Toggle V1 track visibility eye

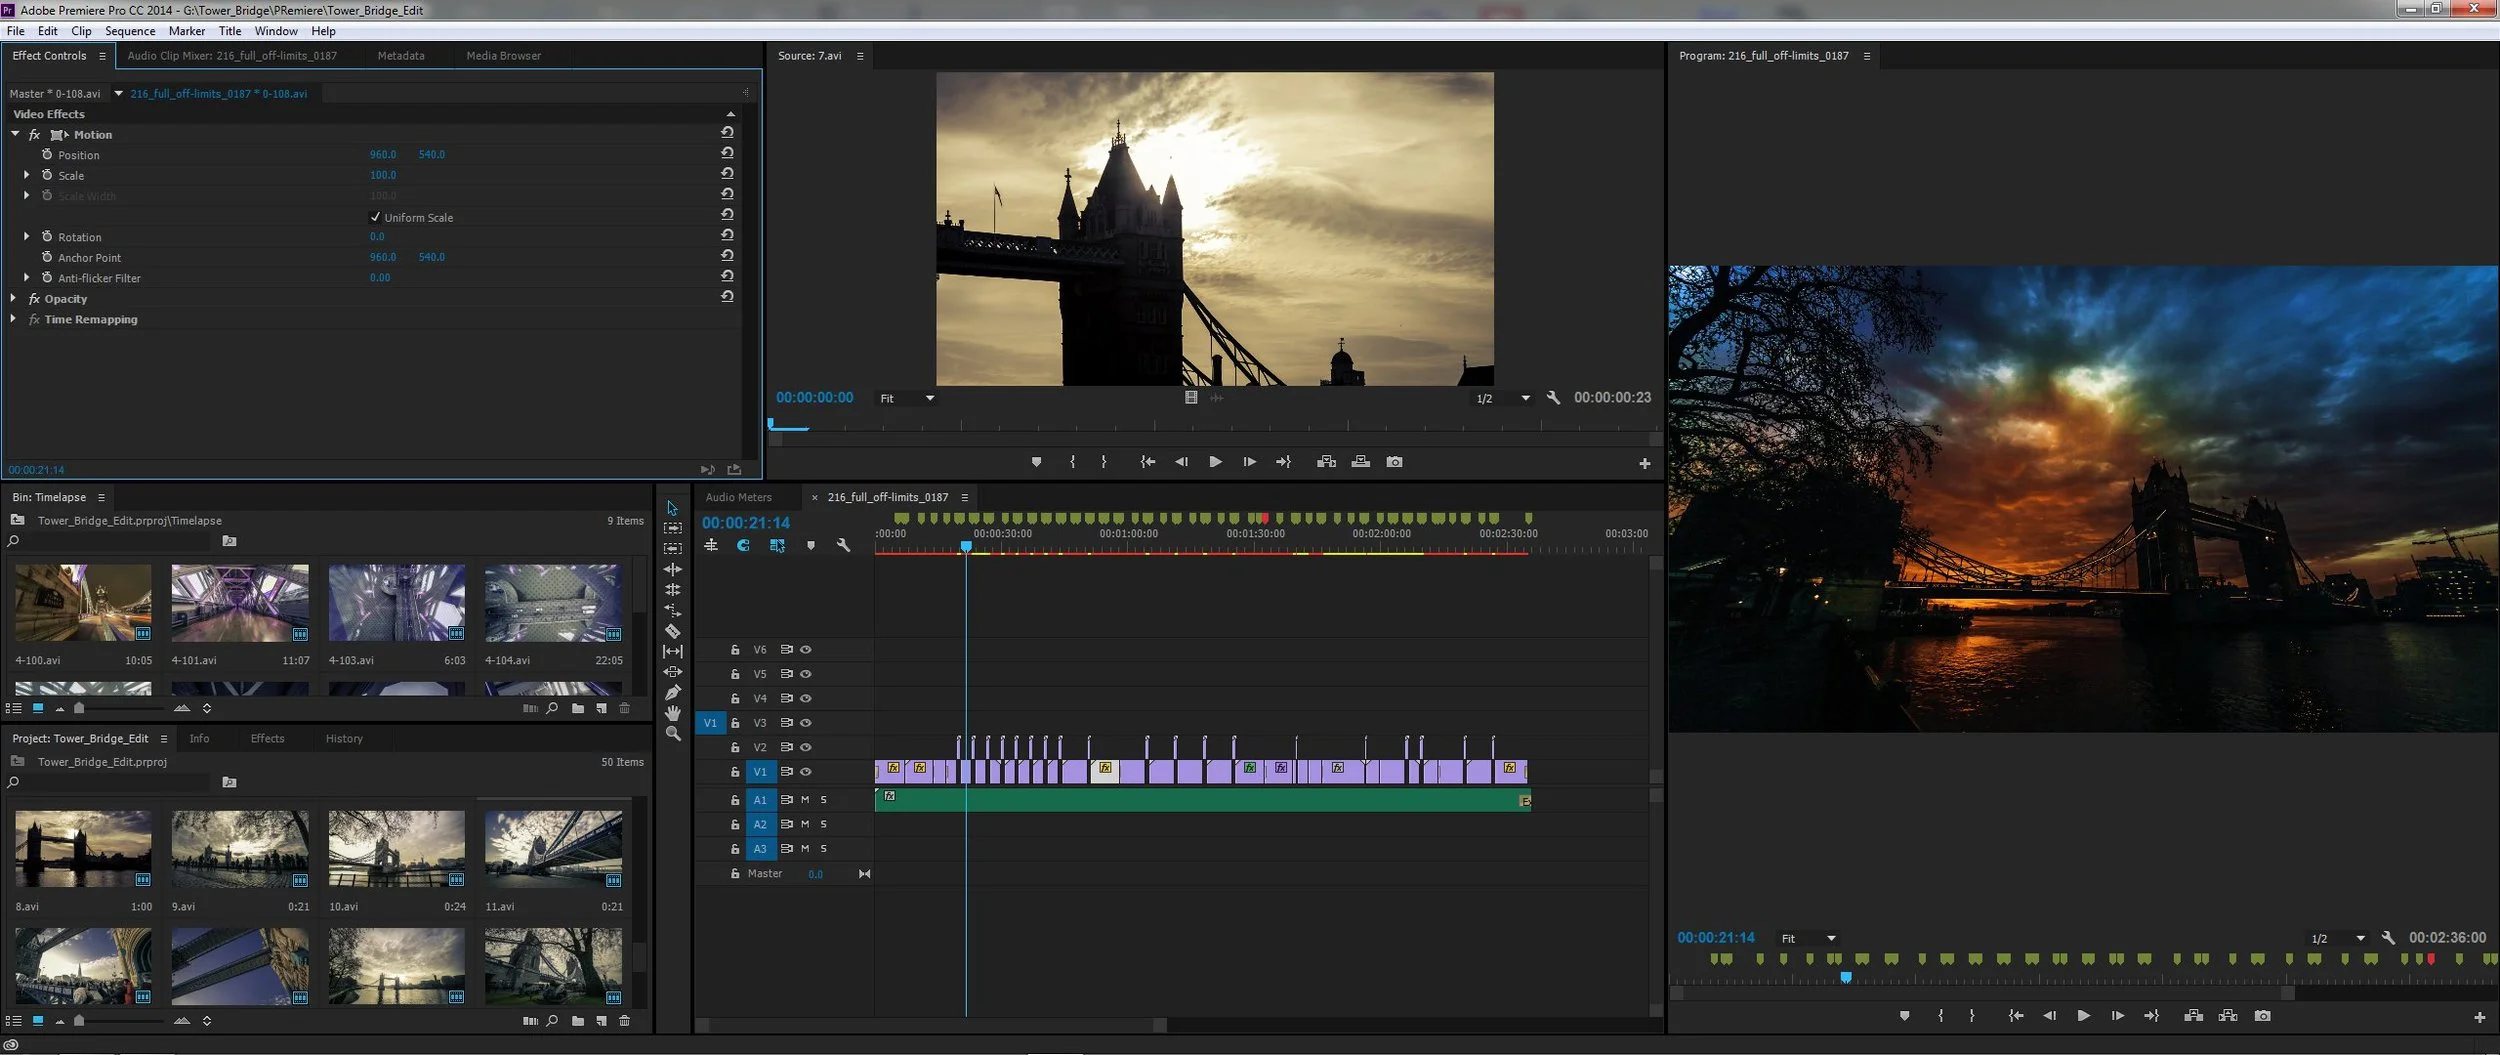click(806, 772)
